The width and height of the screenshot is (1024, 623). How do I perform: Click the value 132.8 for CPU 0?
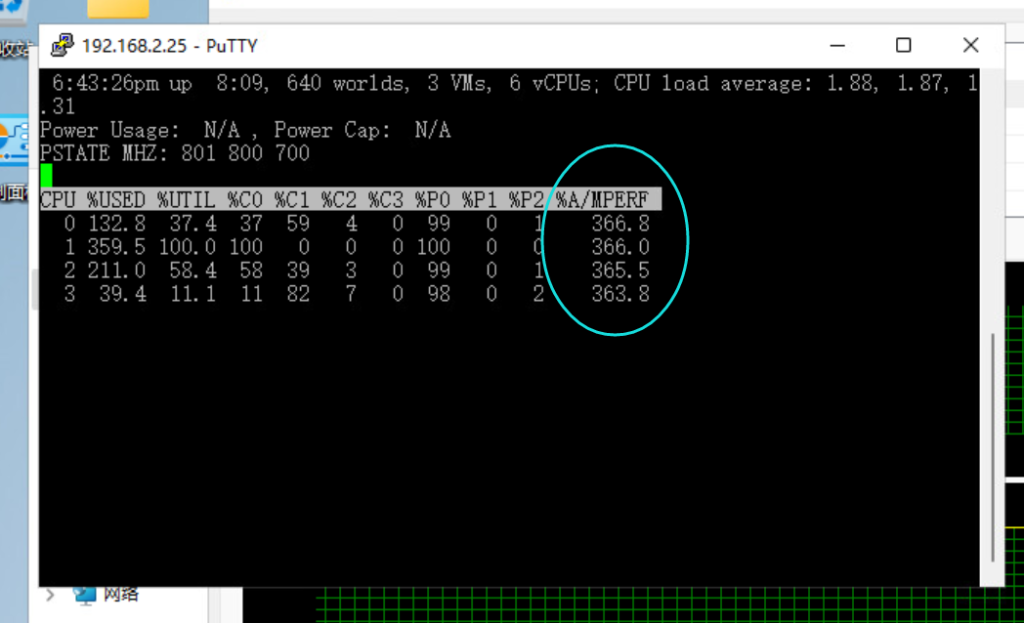pyautogui.click(x=117, y=224)
